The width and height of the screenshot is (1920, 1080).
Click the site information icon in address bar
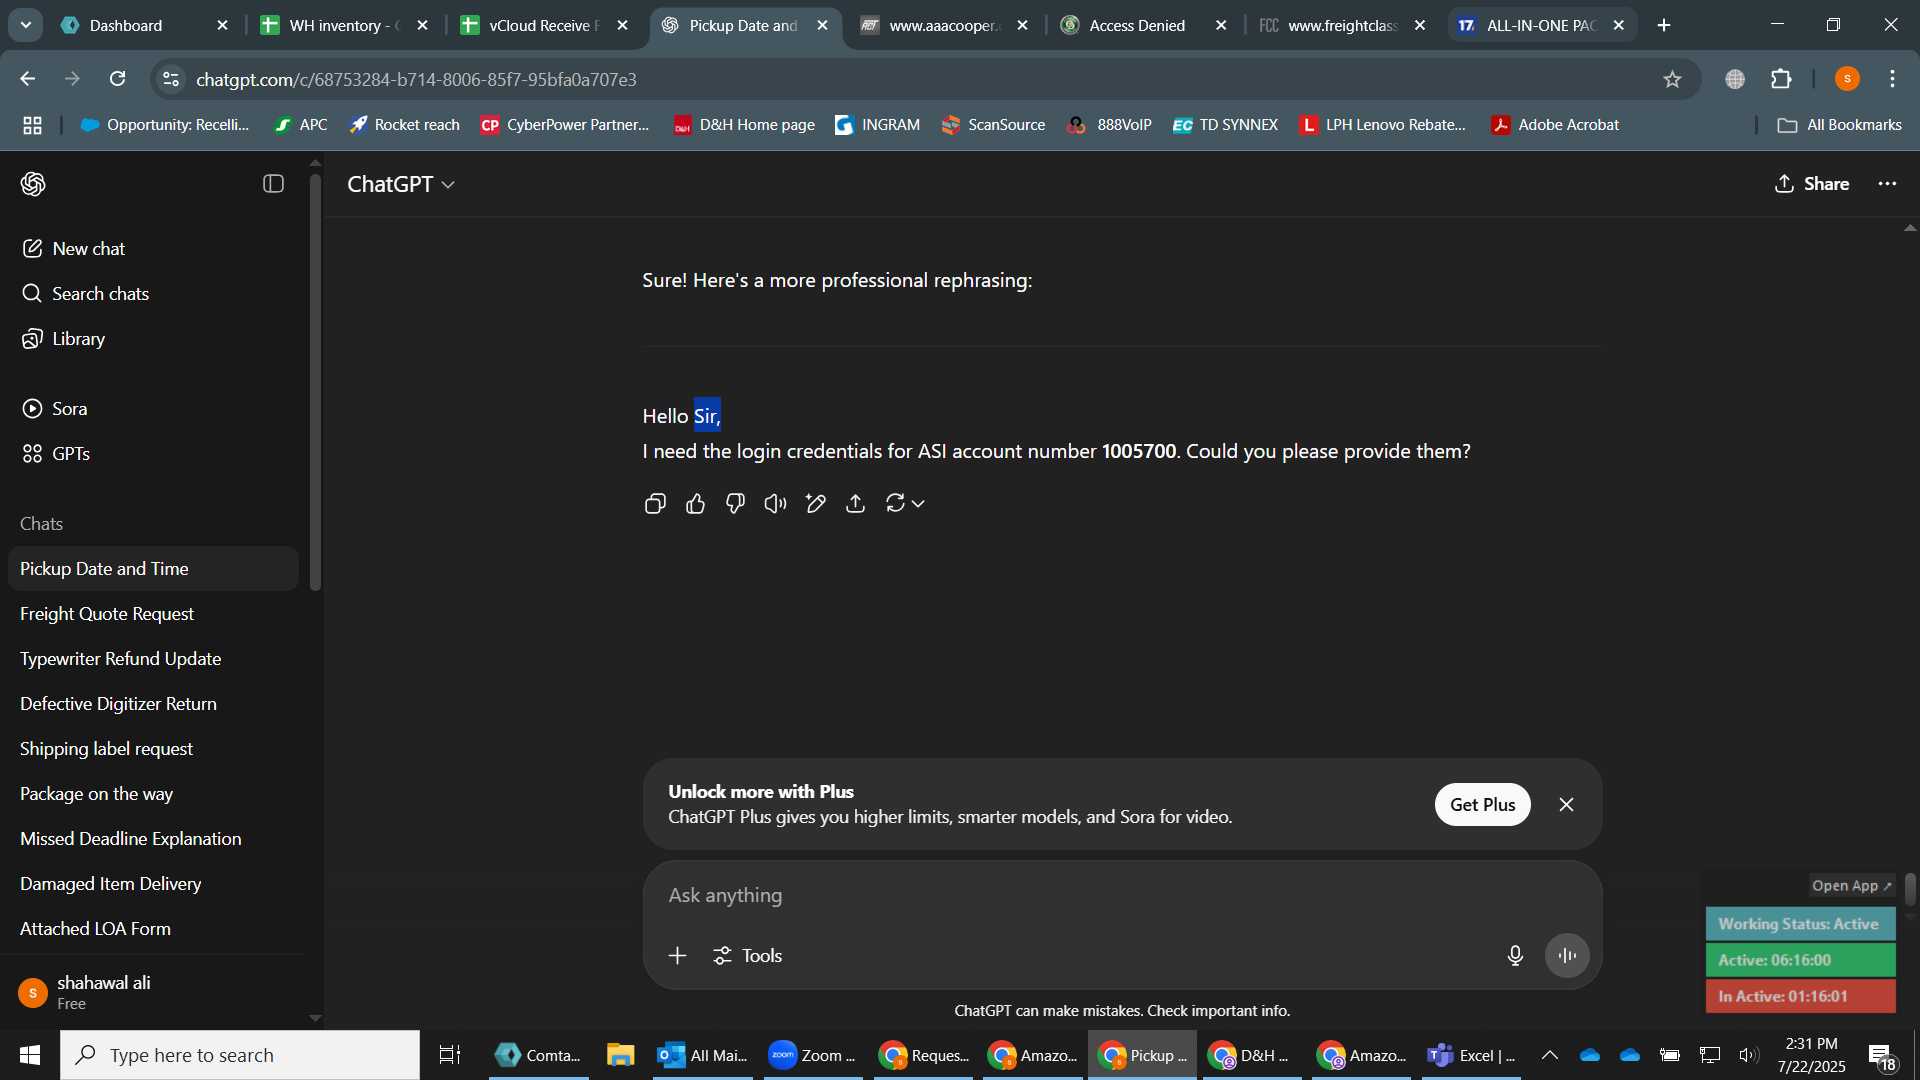171,79
